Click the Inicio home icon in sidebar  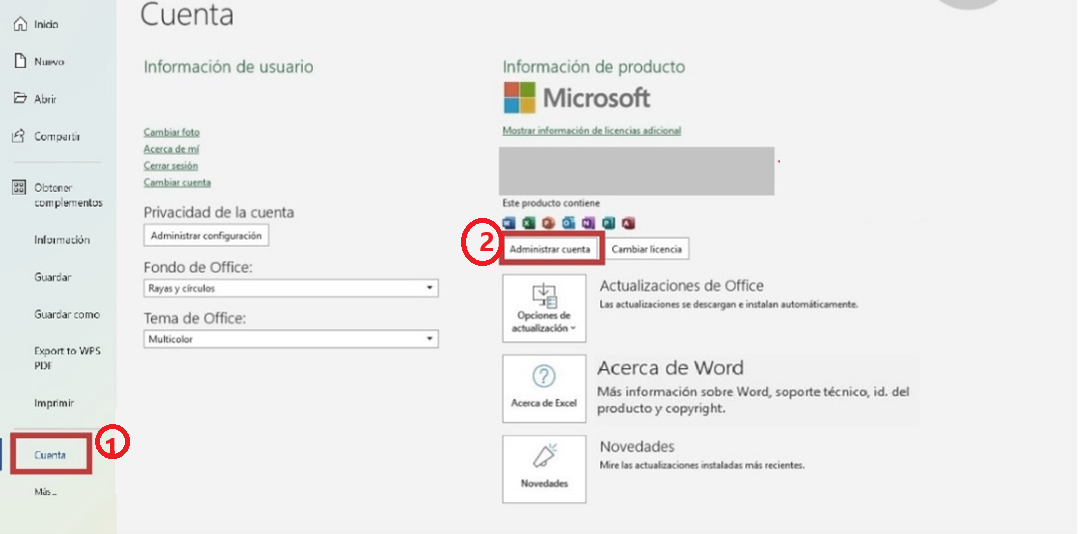[x=19, y=24]
